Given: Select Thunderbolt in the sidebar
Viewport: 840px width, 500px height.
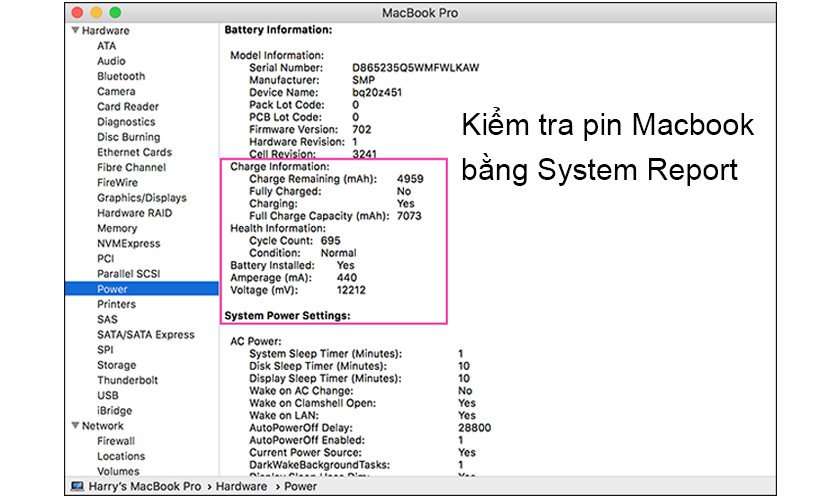Looking at the screenshot, I should pyautogui.click(x=128, y=380).
